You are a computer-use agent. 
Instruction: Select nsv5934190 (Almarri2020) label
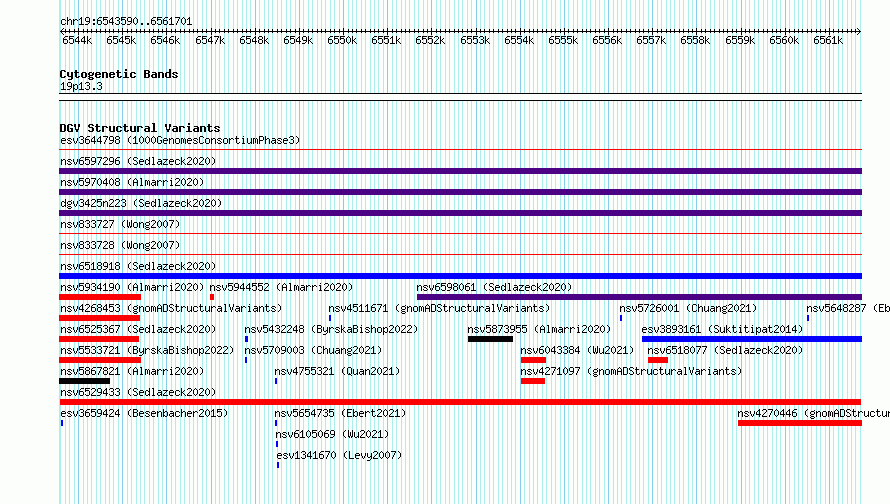pos(132,287)
